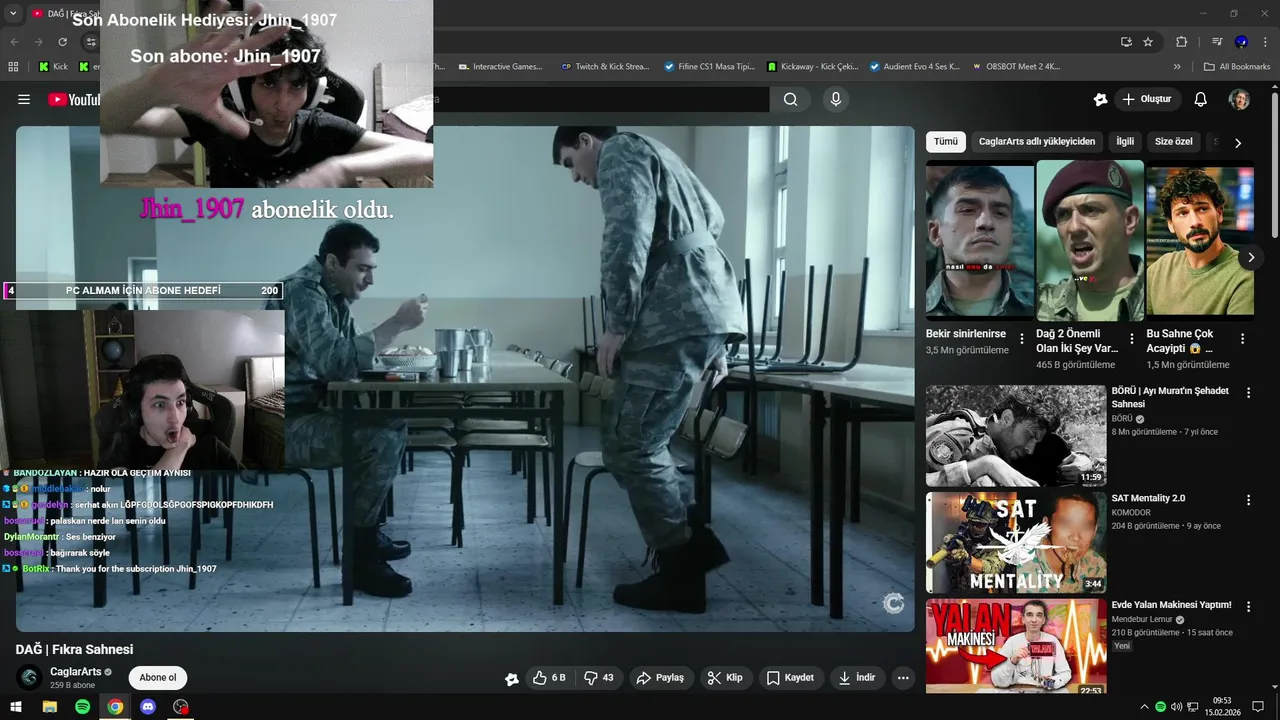Open the Chrome apps grid in bookmarks bar
Screen dimensions: 1280x720
click(13, 67)
